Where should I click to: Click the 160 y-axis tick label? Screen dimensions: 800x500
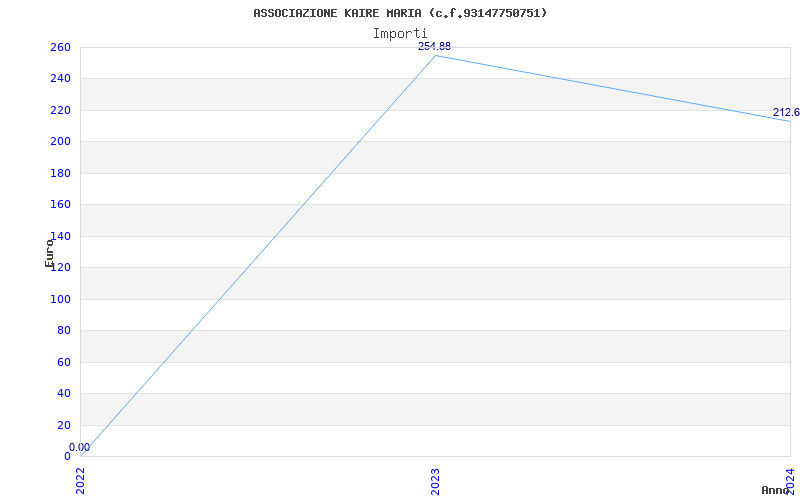60,205
